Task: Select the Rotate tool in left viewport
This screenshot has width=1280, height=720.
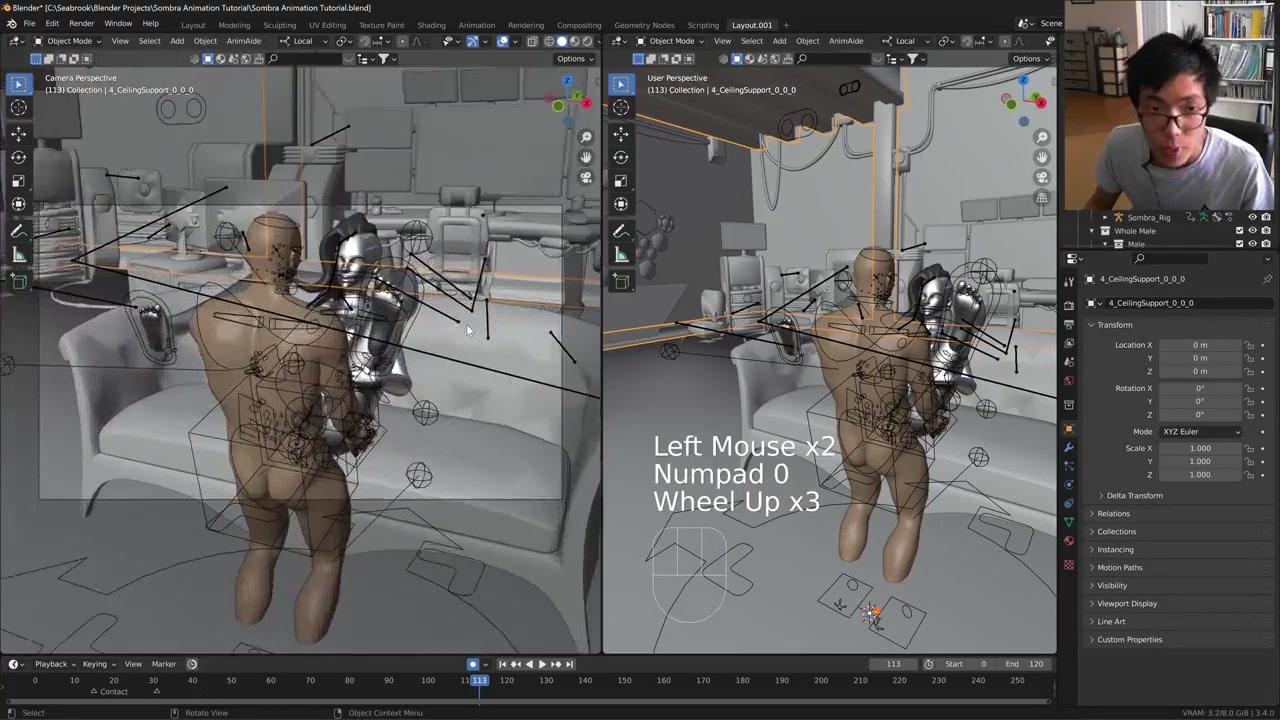Action: tap(18, 157)
